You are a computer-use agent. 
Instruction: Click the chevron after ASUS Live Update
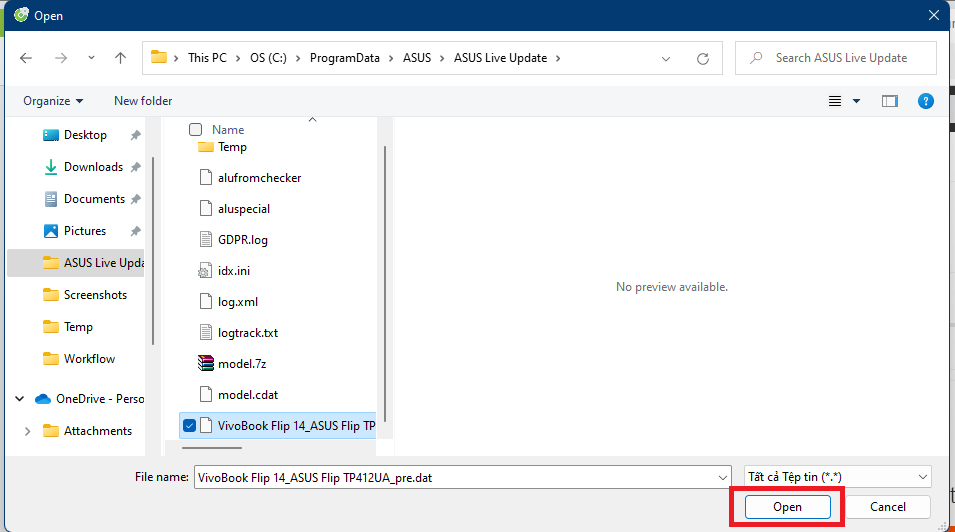[x=558, y=59]
